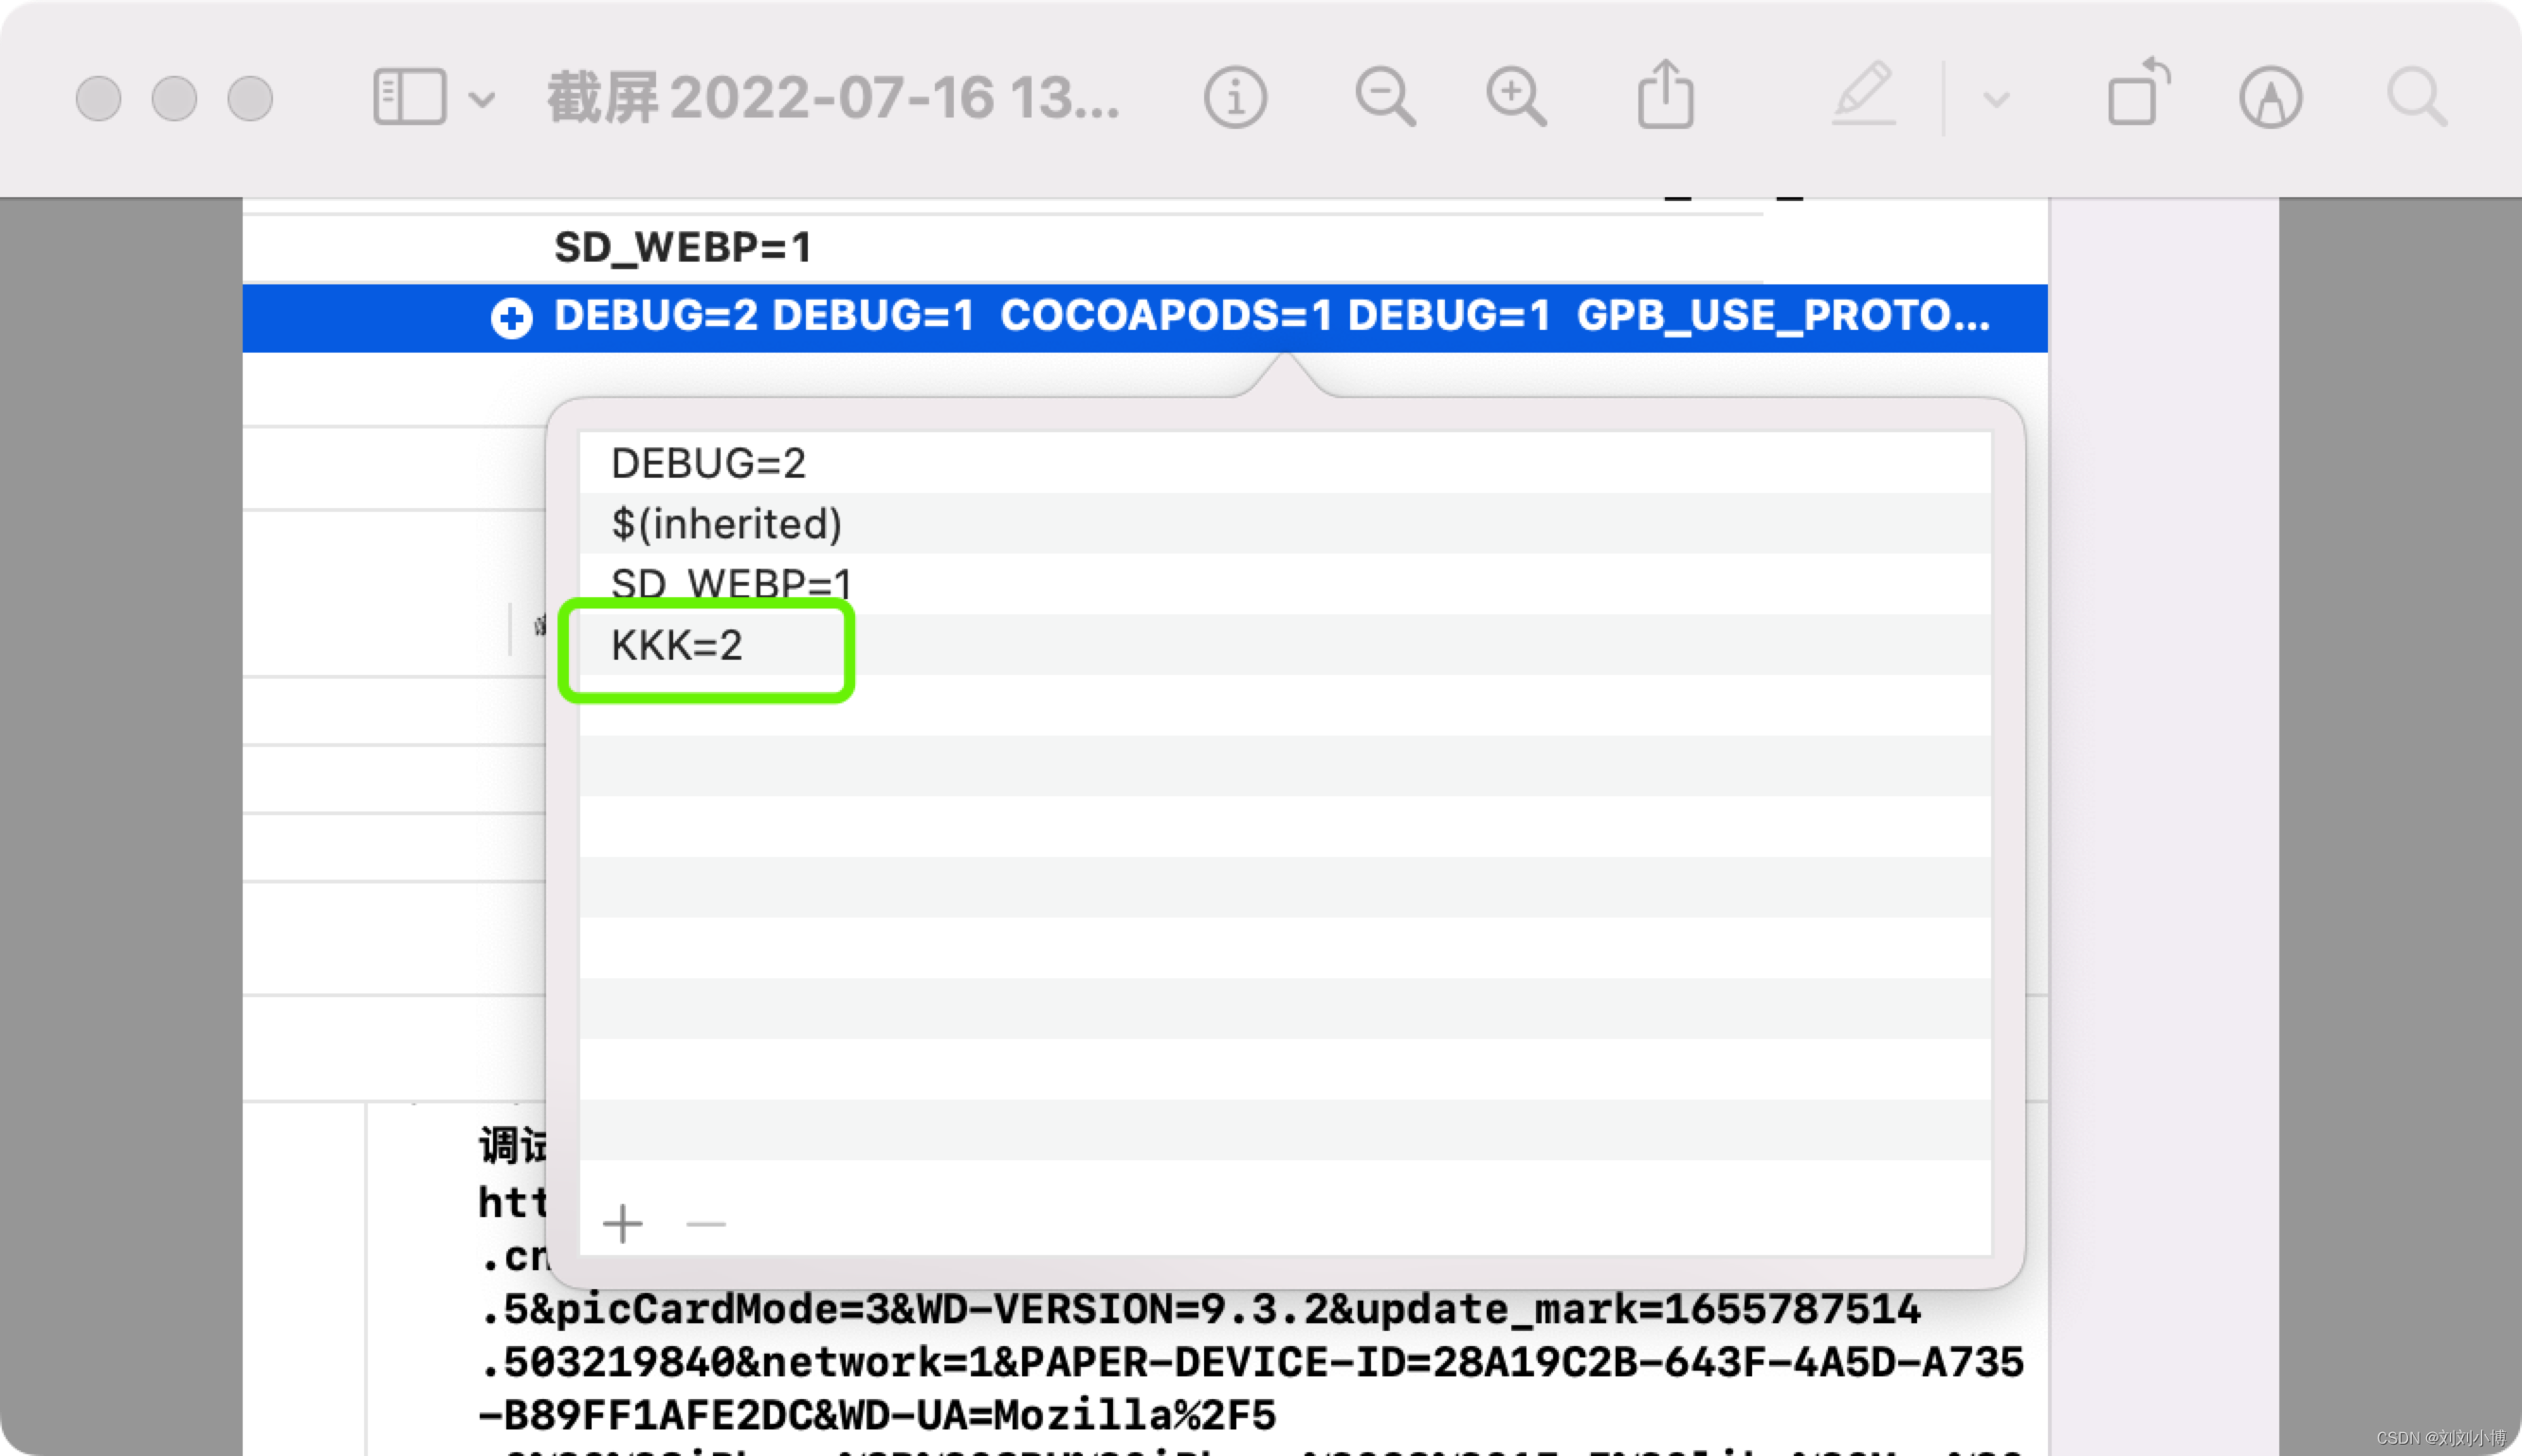The height and width of the screenshot is (1456, 2522).
Task: Click the plus circle on highlighted row
Action: coord(511,318)
